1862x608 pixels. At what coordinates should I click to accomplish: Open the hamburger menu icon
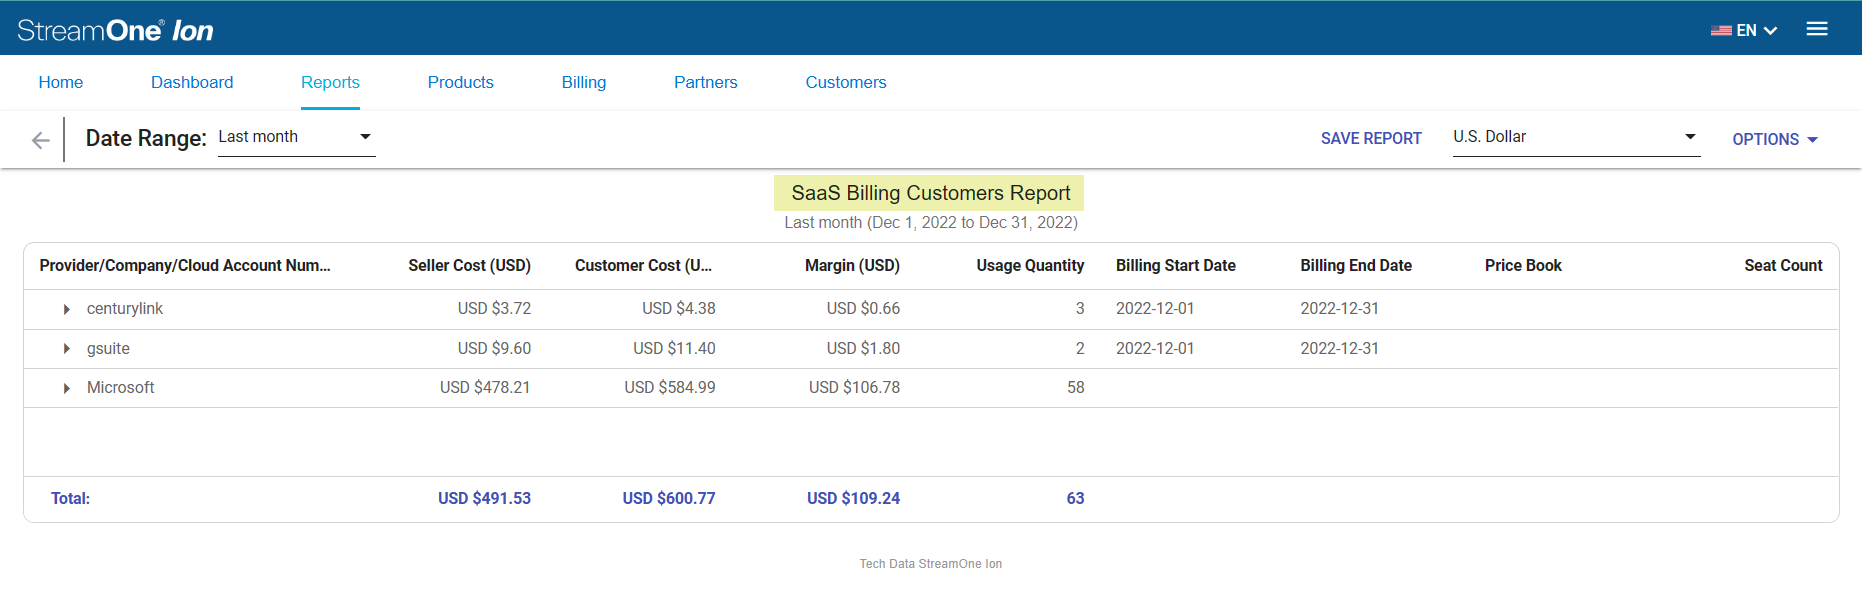tap(1817, 29)
